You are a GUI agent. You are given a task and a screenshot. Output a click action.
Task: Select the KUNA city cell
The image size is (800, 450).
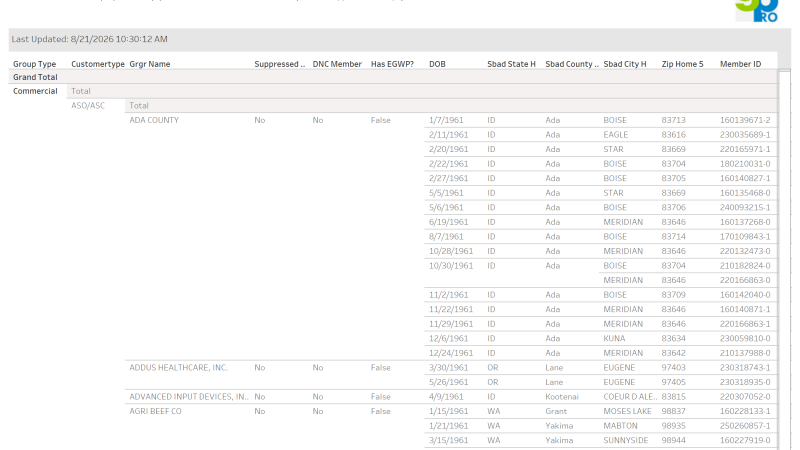click(614, 338)
